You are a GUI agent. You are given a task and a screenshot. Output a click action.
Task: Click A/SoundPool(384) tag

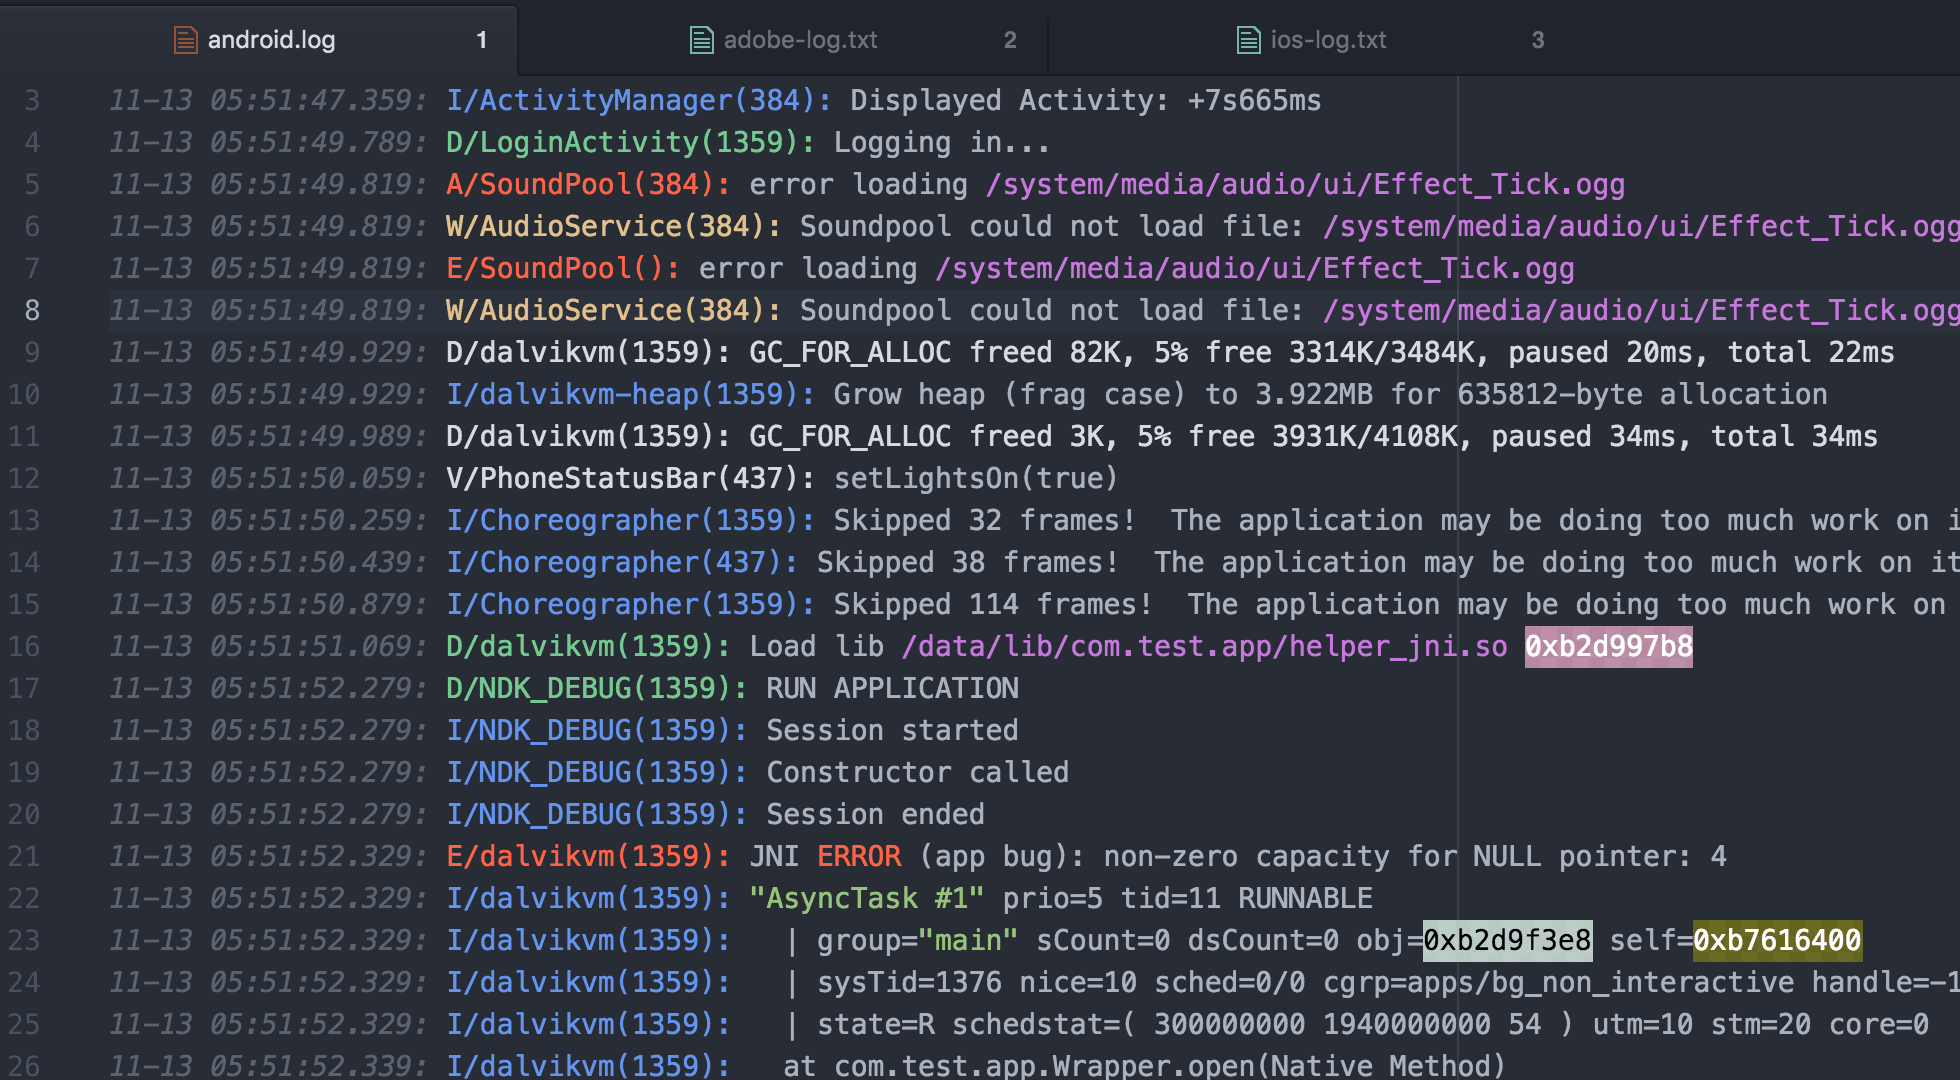(589, 184)
